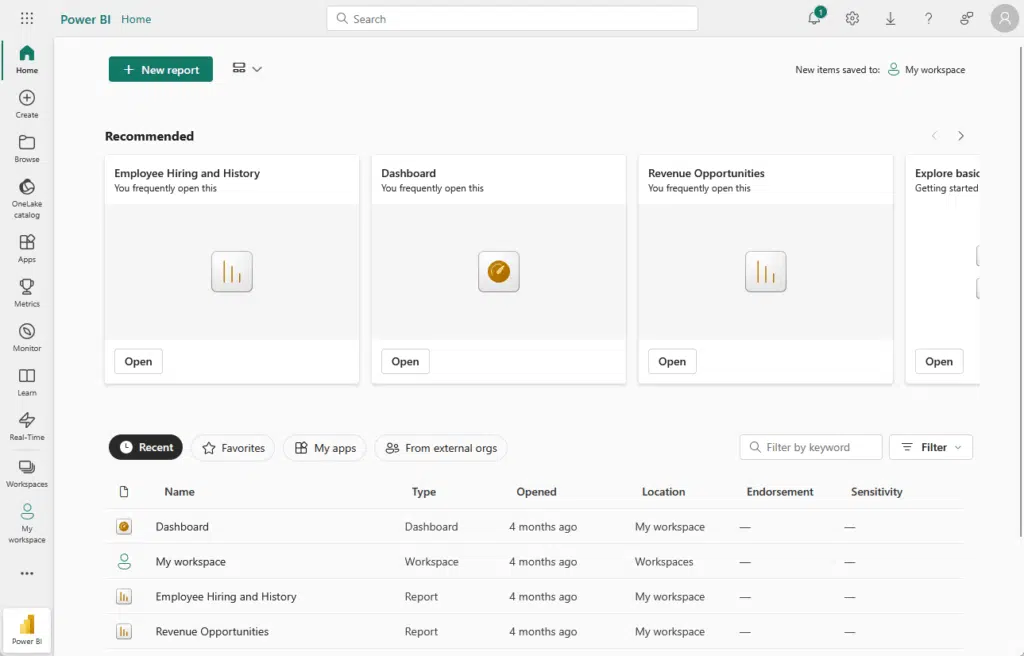Open Apps in the left navigation
The width and height of the screenshot is (1024, 656).
27,248
